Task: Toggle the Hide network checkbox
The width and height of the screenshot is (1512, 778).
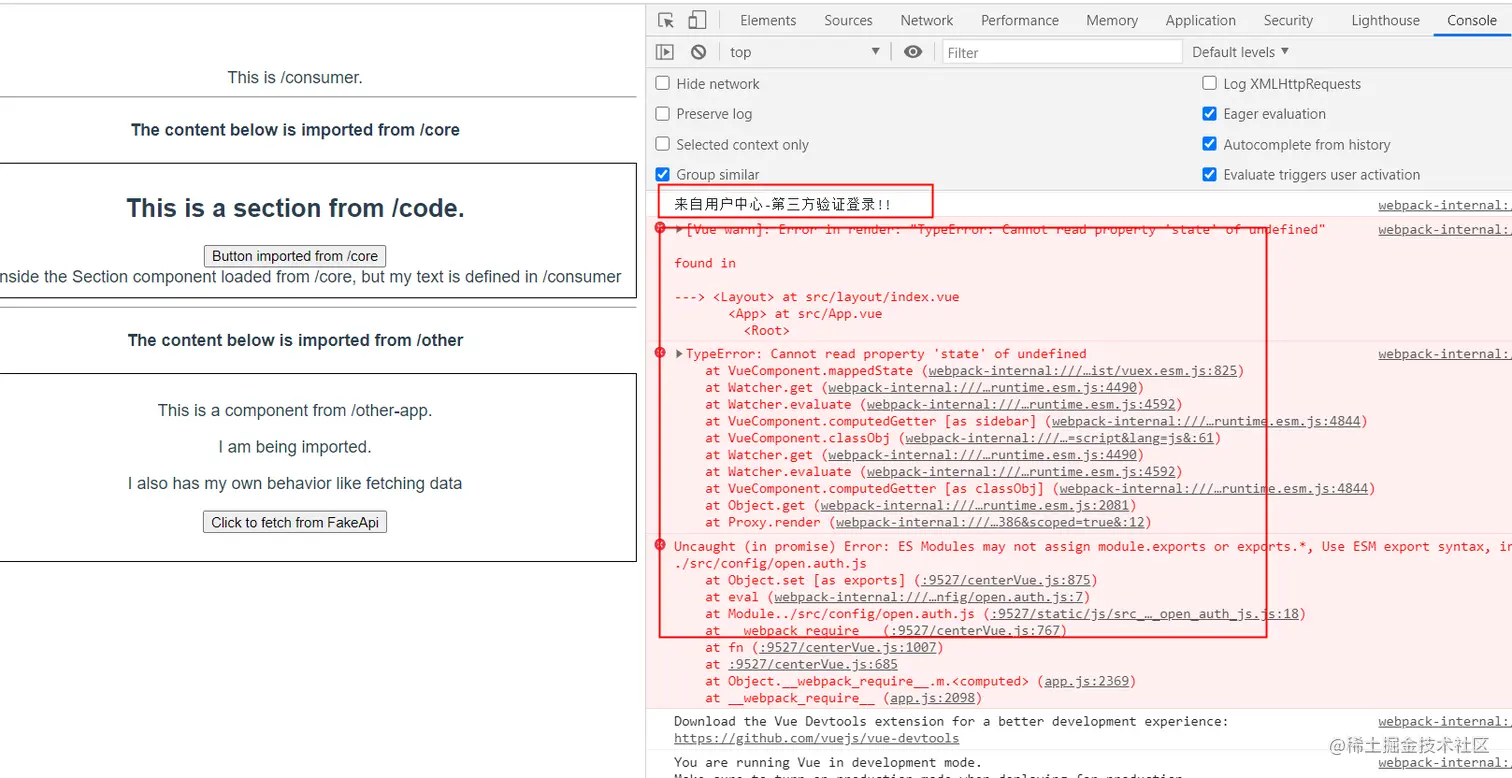Action: pos(662,84)
